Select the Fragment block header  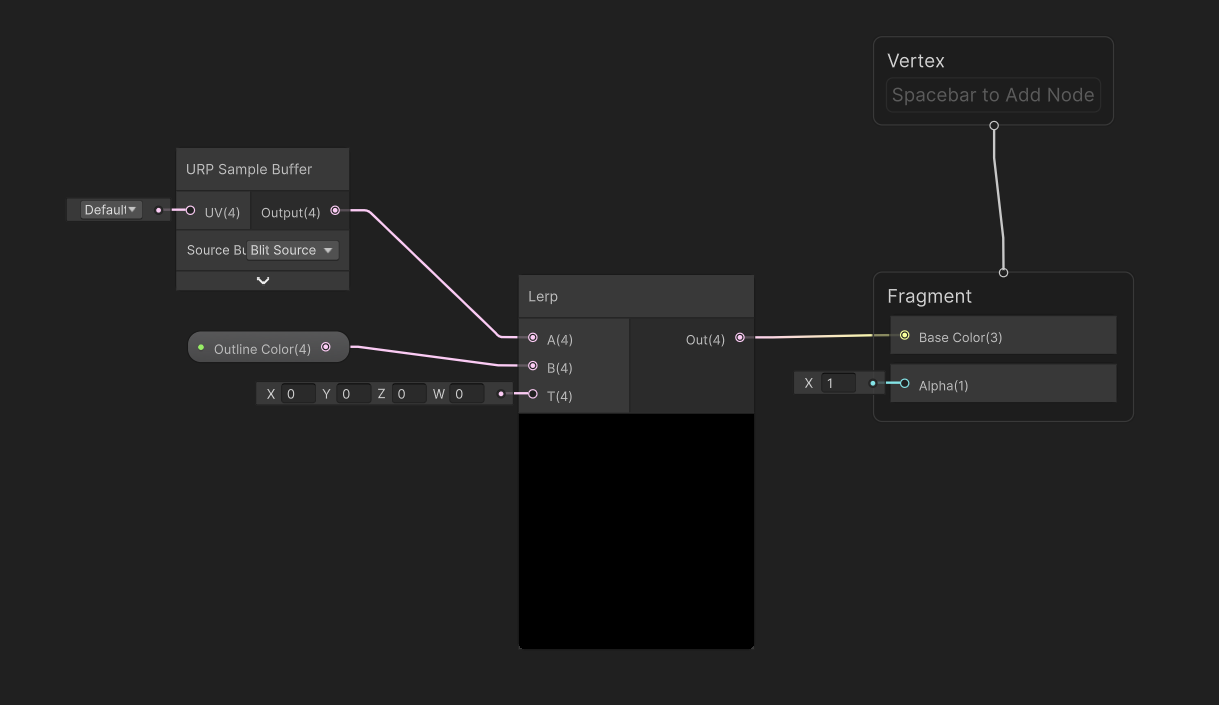tap(930, 296)
